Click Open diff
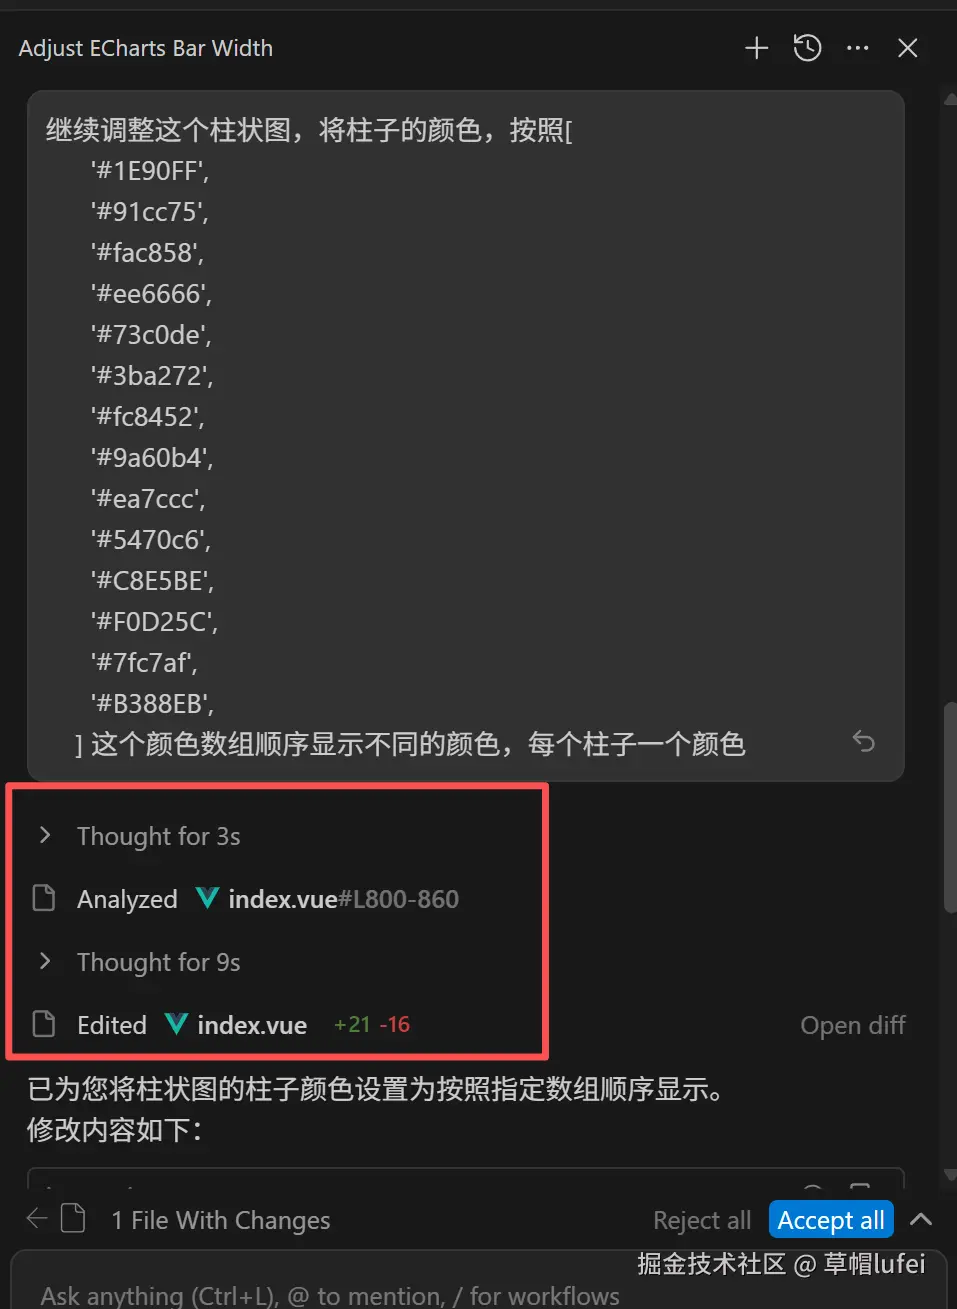Viewport: 957px width, 1309px height. point(853,1025)
